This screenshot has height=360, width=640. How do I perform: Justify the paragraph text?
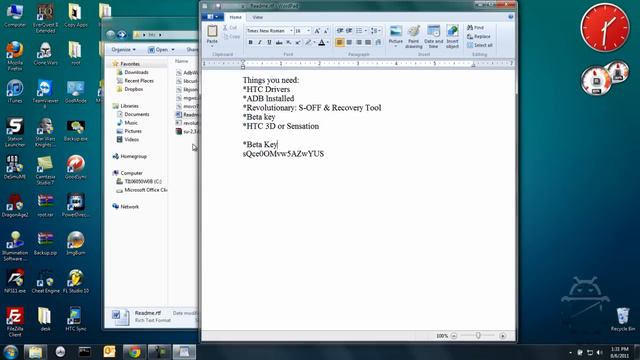tap(368, 42)
